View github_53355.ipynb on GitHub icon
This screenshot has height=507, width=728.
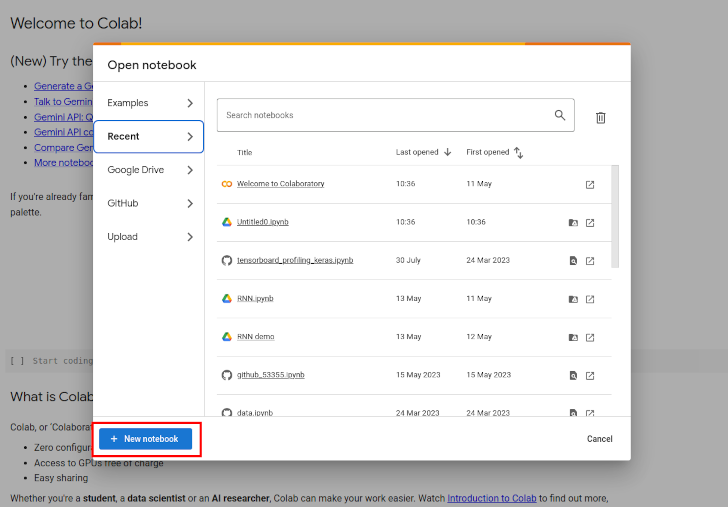[573, 376]
